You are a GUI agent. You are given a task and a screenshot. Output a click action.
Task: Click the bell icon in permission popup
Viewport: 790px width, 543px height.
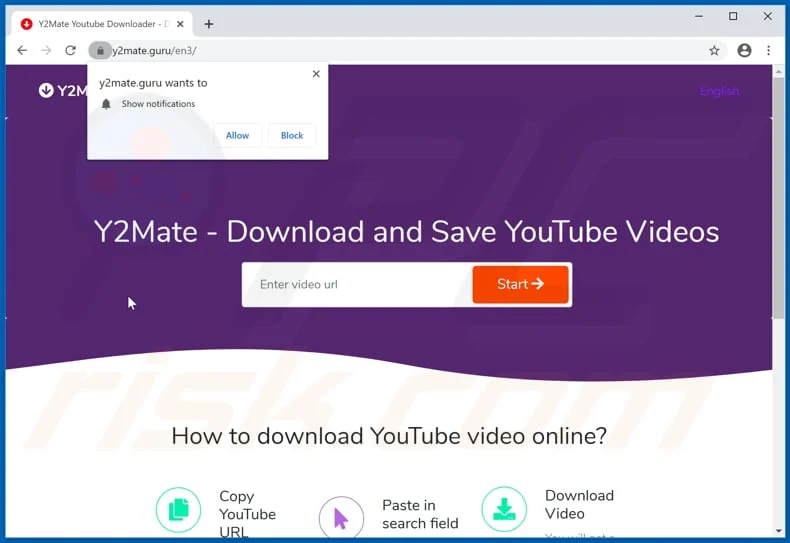(106, 104)
